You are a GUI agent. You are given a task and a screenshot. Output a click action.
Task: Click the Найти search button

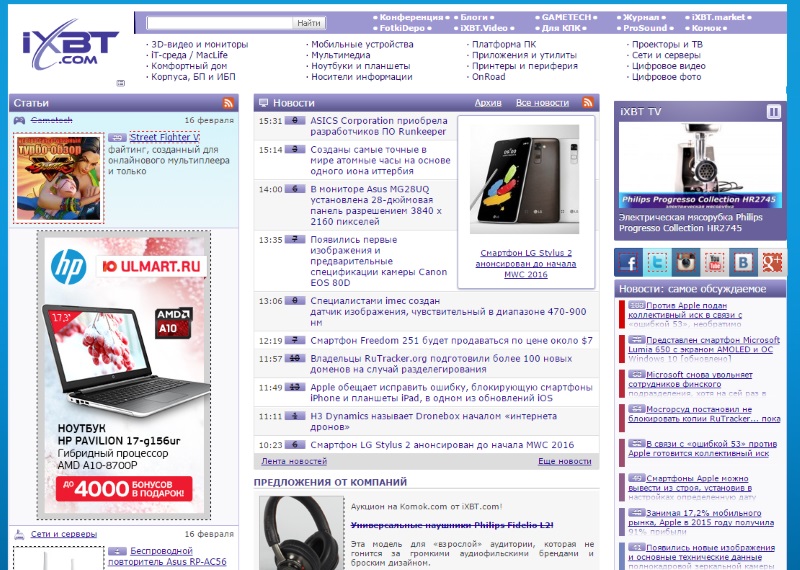309,23
